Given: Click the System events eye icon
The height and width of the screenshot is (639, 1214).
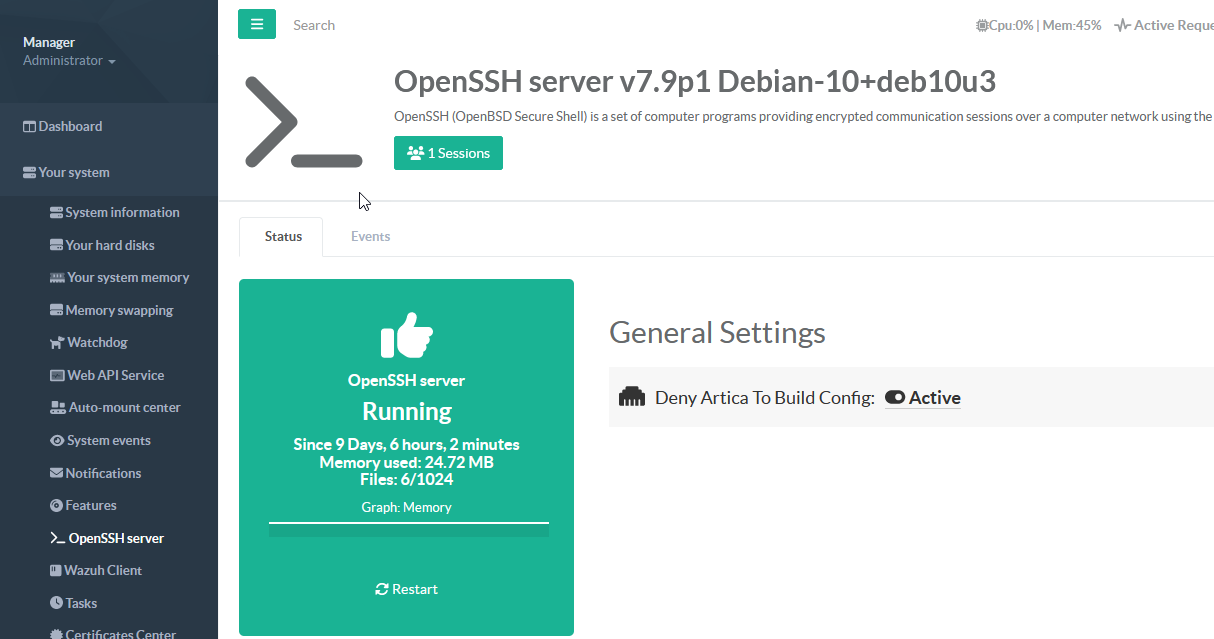Looking at the screenshot, I should (57, 441).
